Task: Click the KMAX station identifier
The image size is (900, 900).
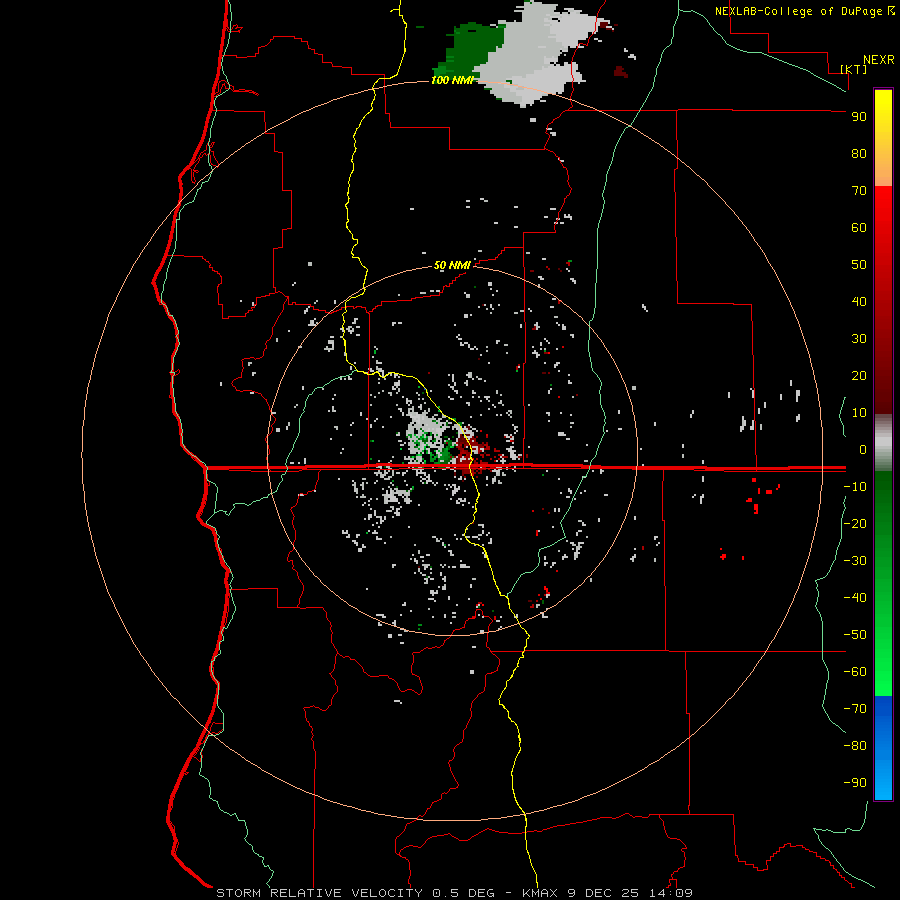Action: click(x=540, y=893)
